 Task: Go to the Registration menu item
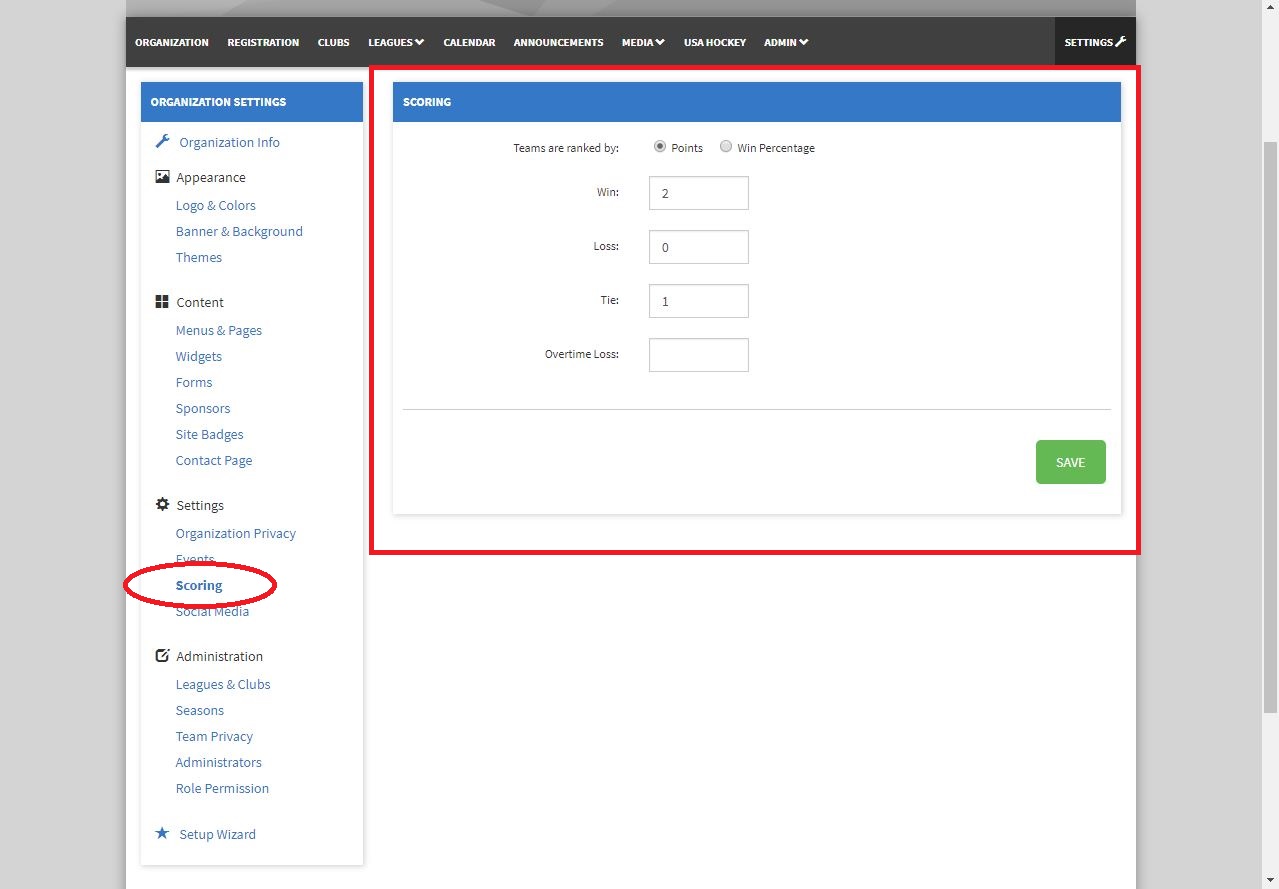coord(263,42)
